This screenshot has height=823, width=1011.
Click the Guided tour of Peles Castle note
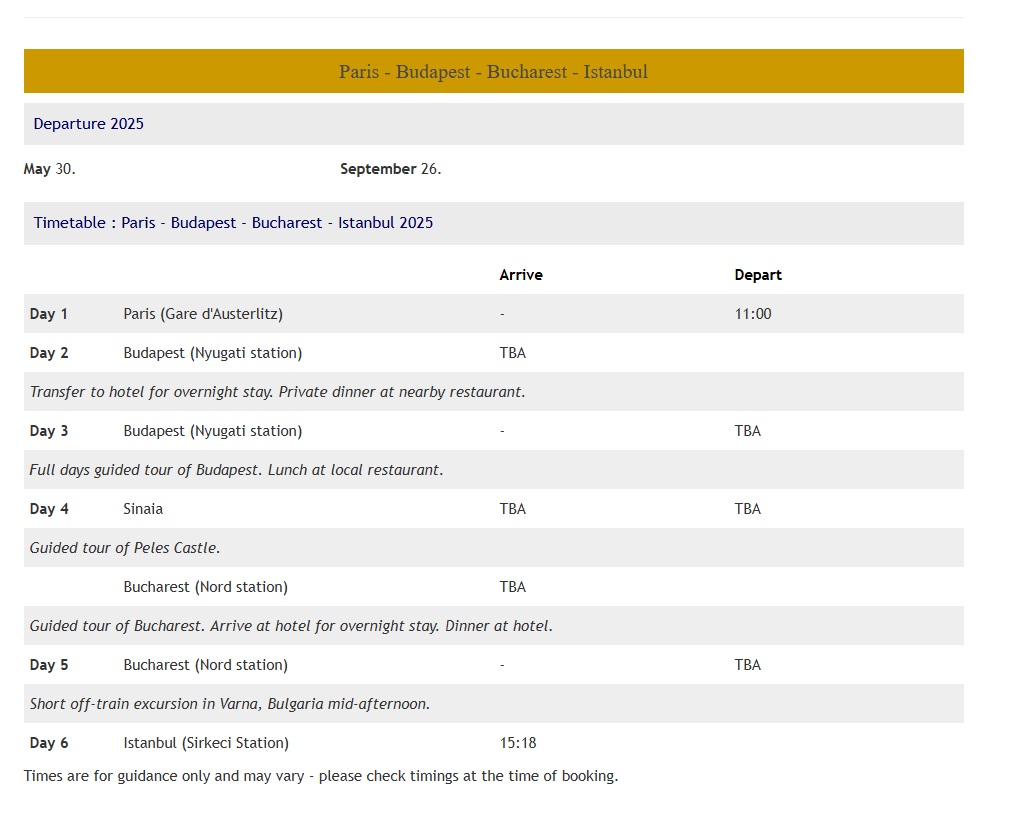(x=125, y=548)
